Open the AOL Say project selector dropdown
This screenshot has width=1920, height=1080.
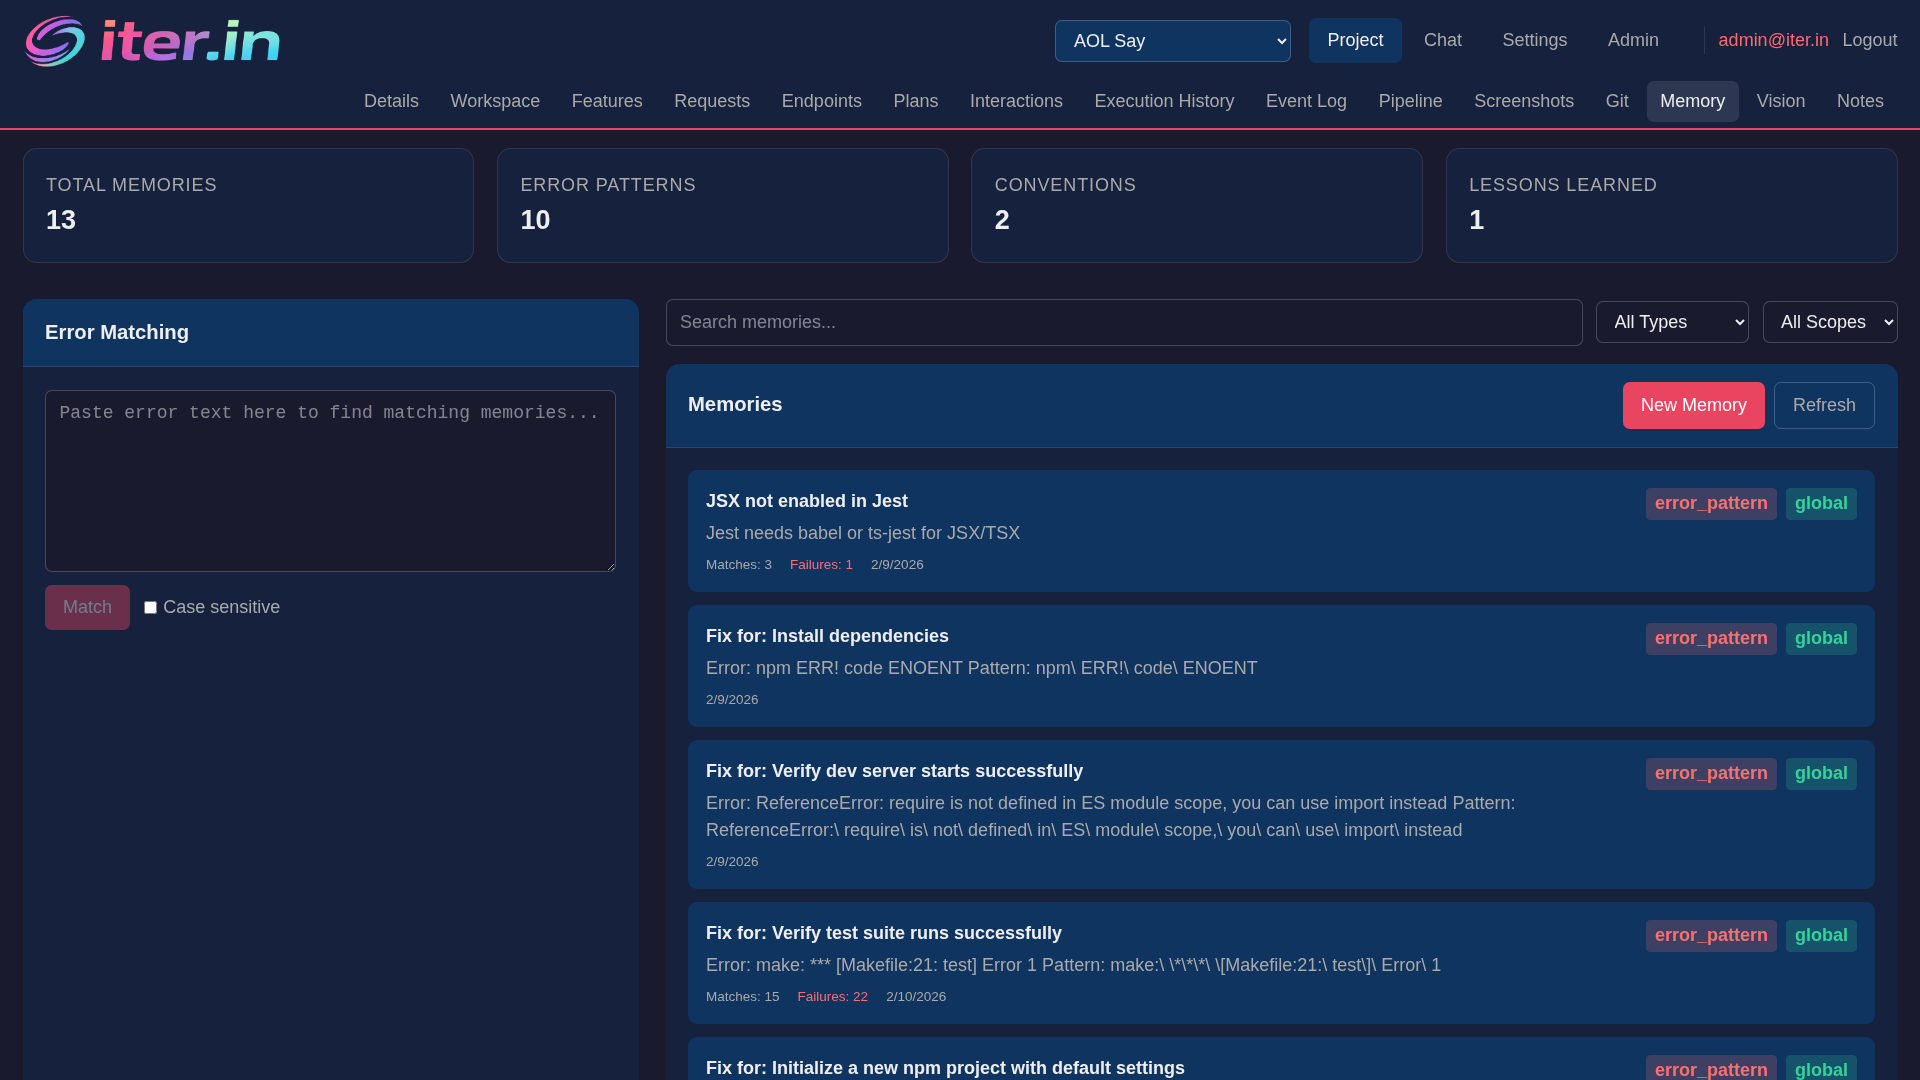pos(1172,41)
